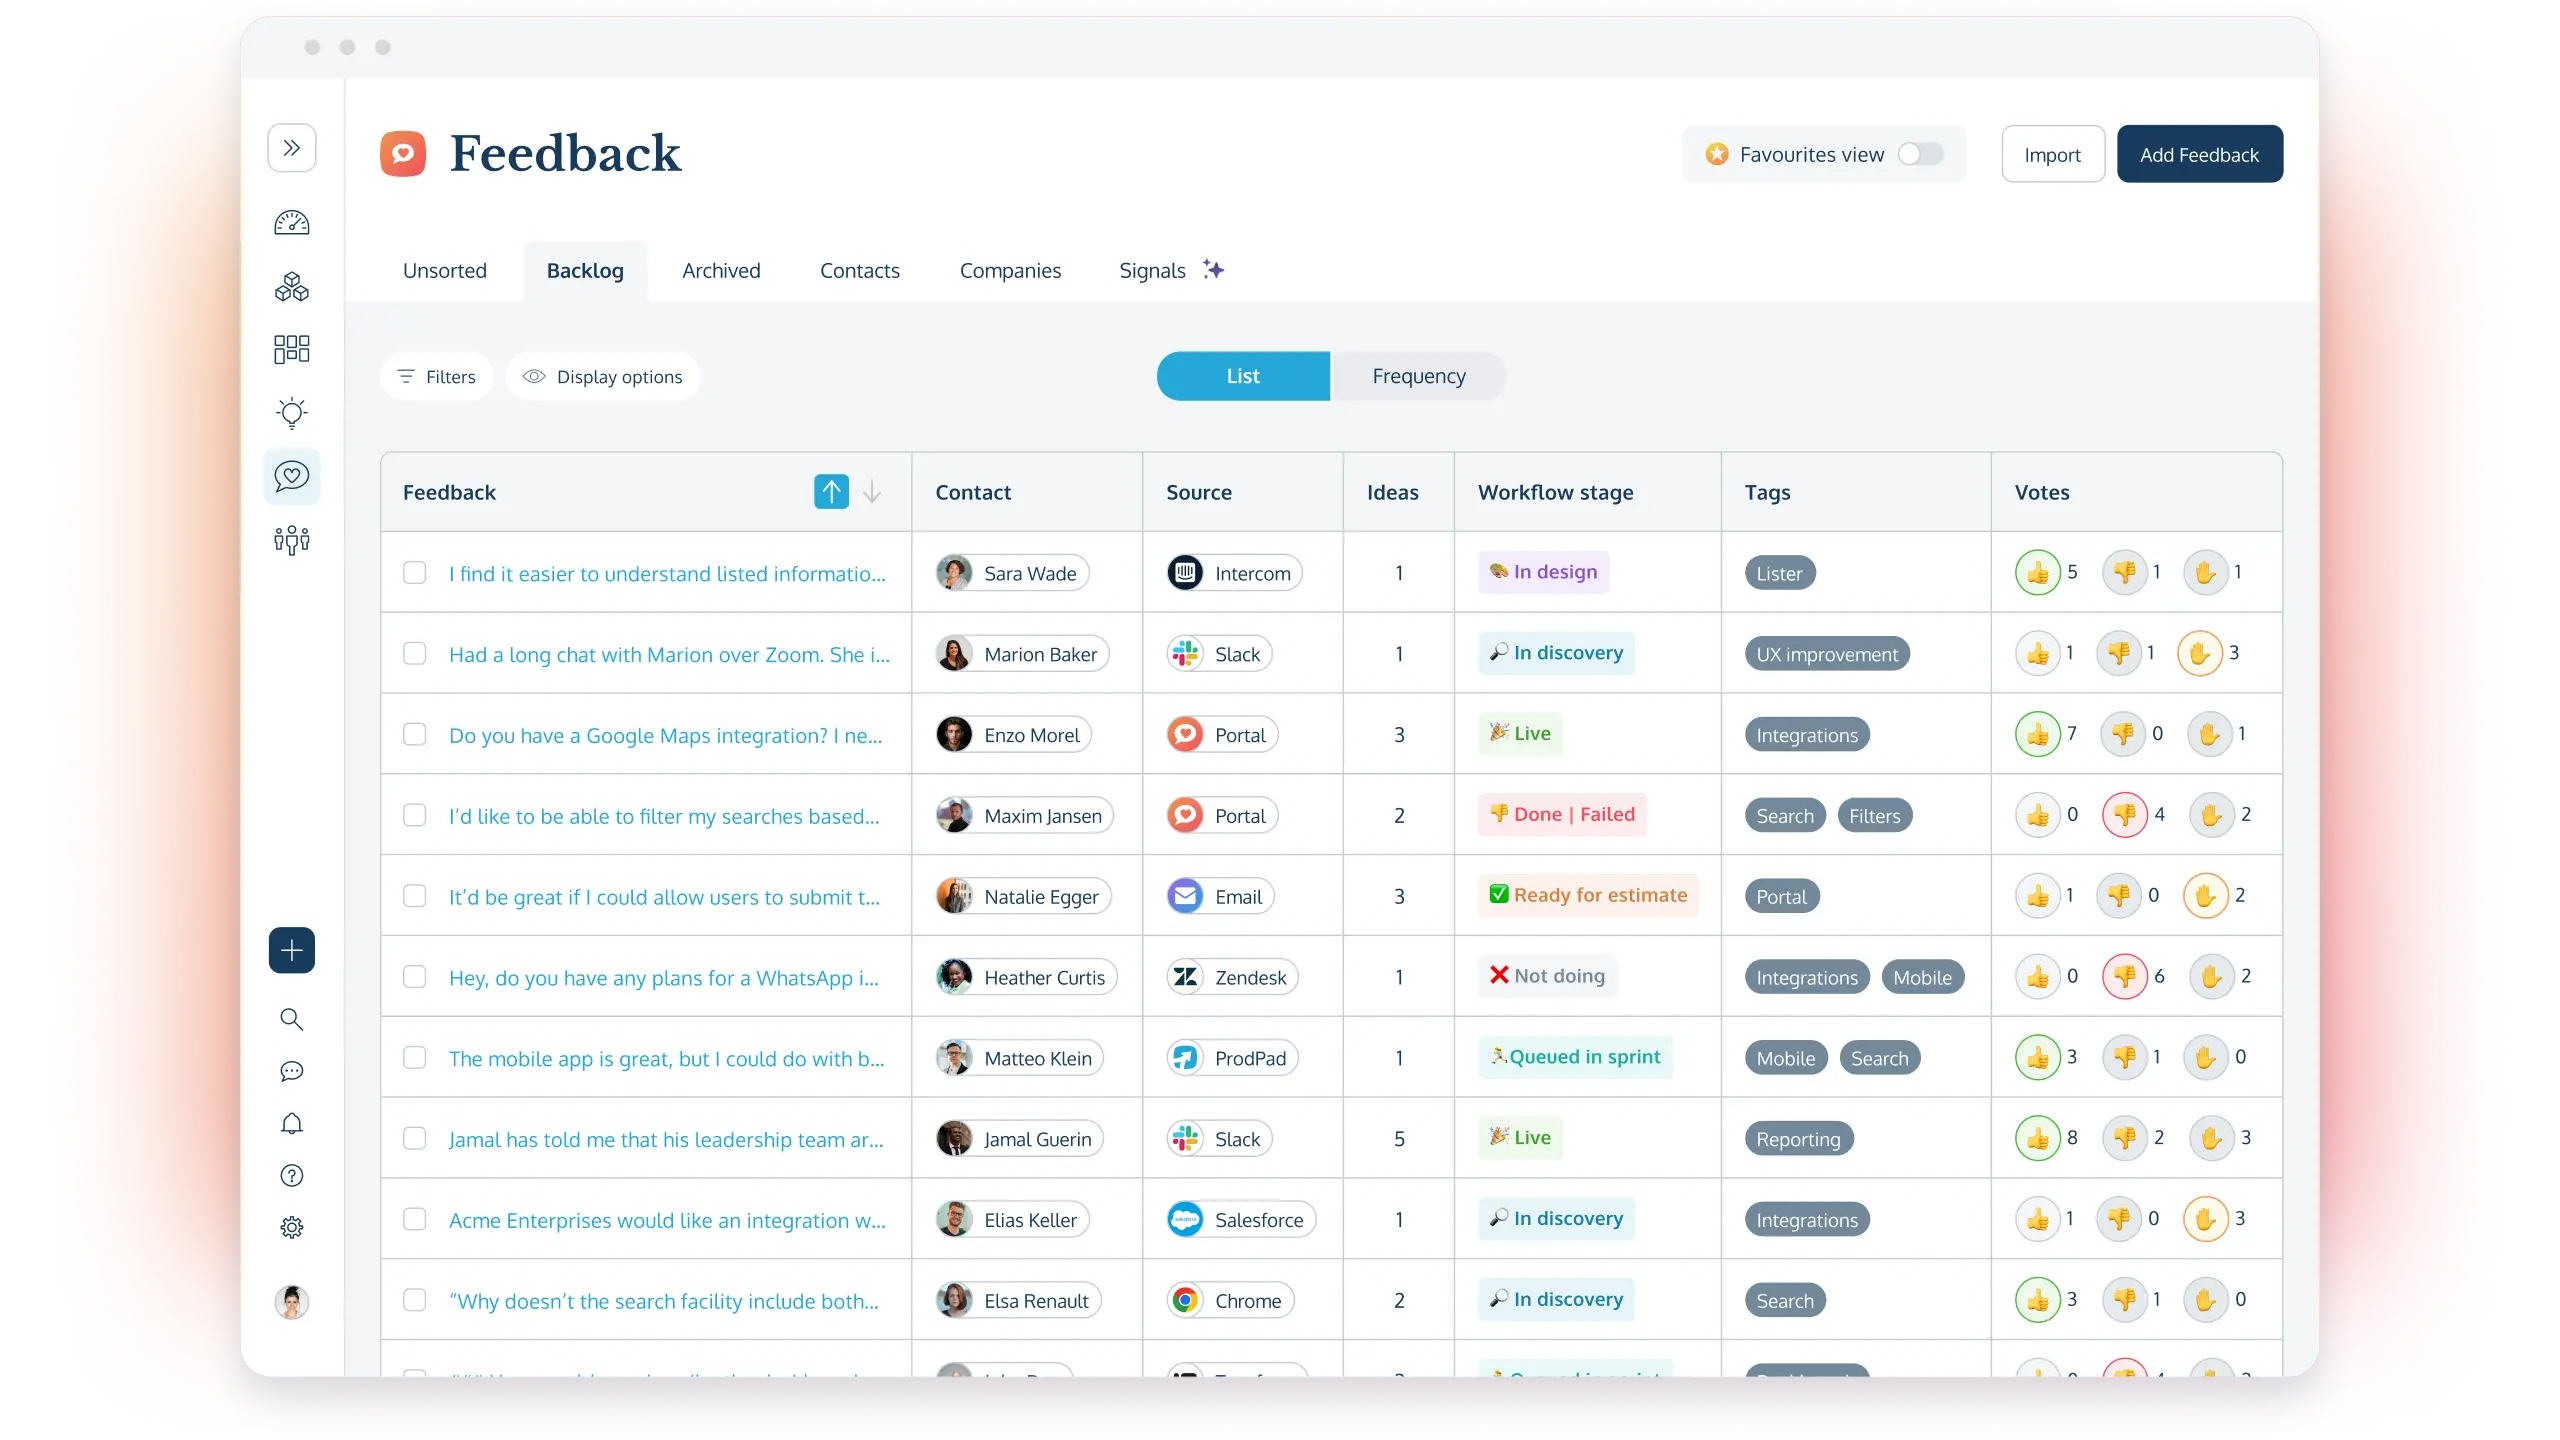Switch to the Archived tab
The width and height of the screenshot is (2560, 1440).
coord(721,271)
